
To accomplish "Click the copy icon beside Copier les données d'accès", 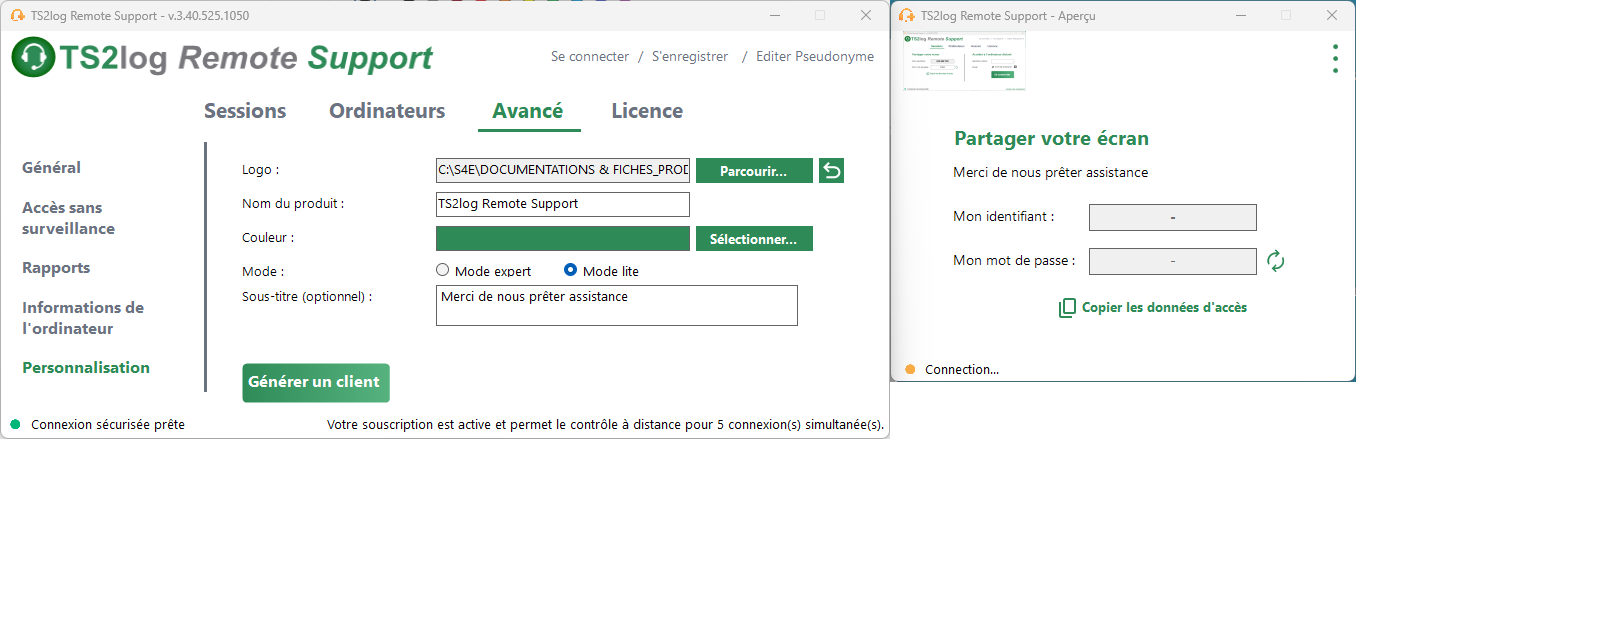I will pos(1067,308).
